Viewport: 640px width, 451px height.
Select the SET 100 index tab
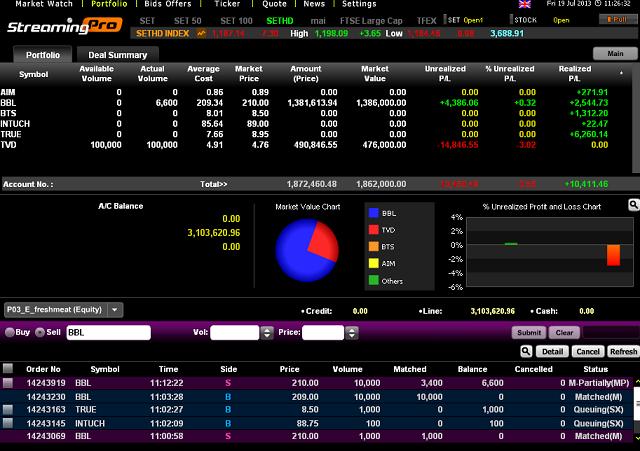236,21
